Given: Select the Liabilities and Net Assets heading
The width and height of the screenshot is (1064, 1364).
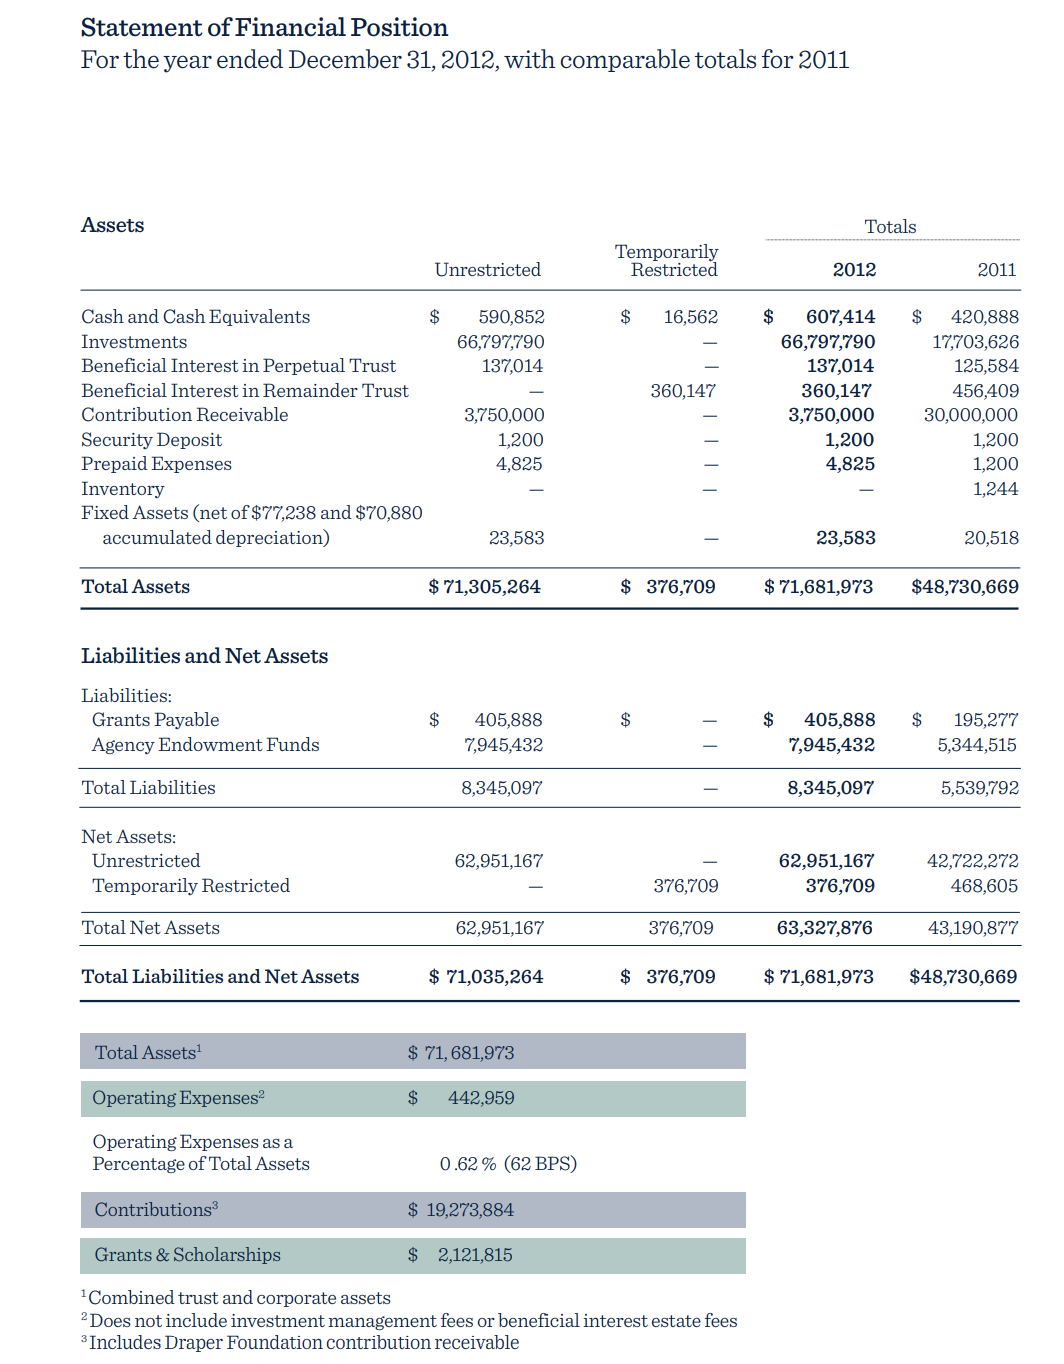Looking at the screenshot, I should (204, 656).
